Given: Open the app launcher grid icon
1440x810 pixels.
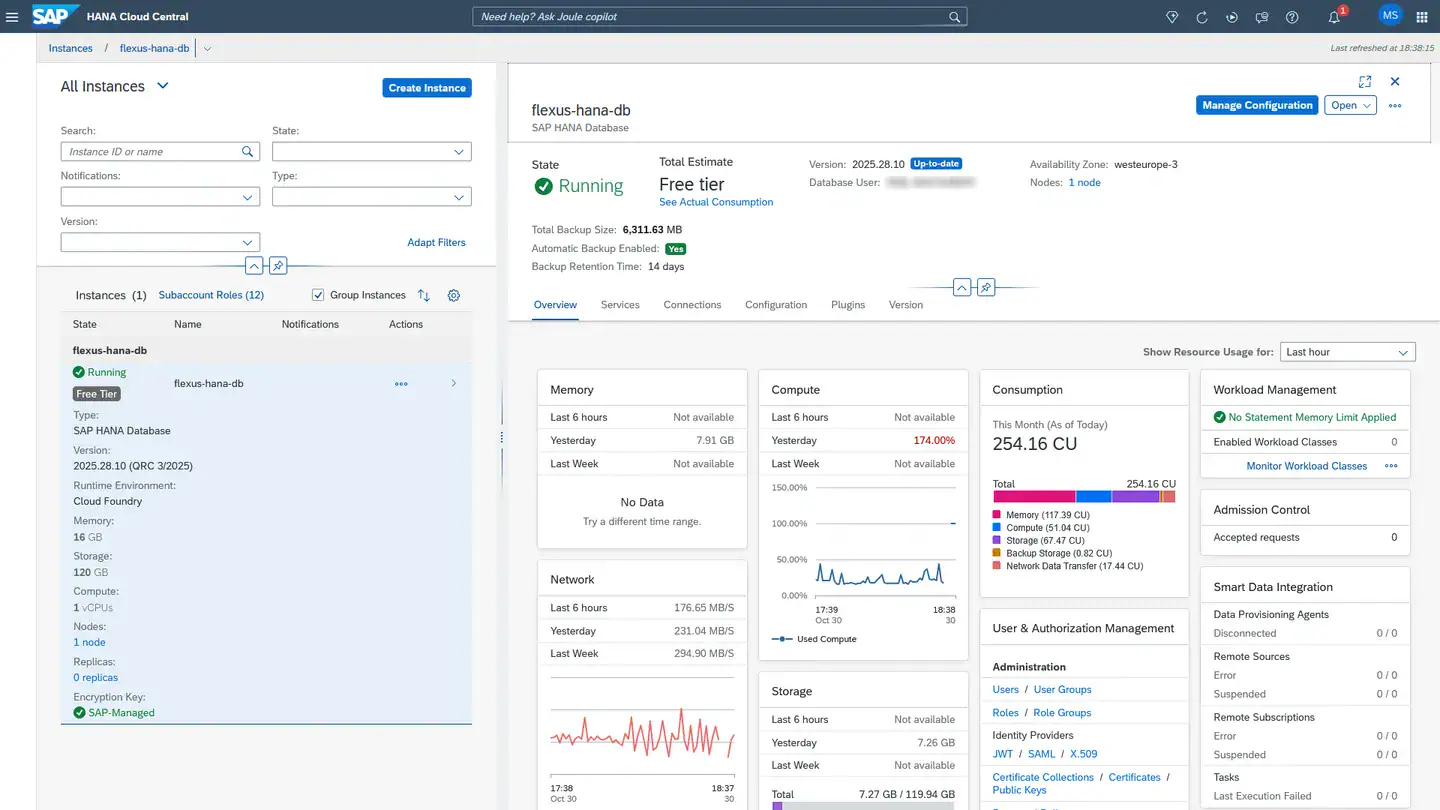Looking at the screenshot, I should coord(1422,17).
